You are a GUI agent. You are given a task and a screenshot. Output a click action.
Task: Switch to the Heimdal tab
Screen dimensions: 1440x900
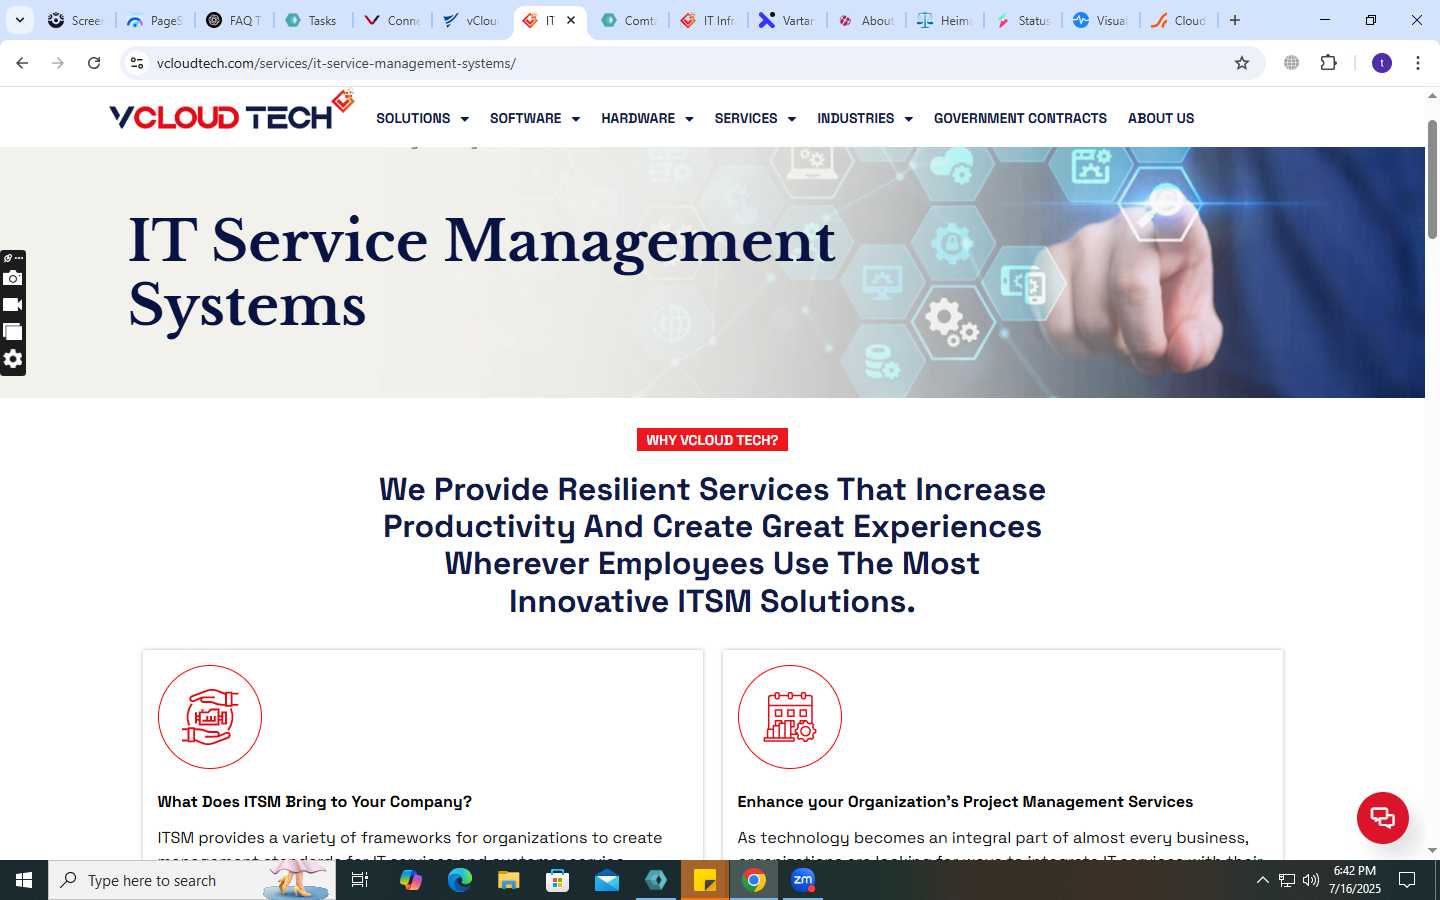tap(945, 20)
